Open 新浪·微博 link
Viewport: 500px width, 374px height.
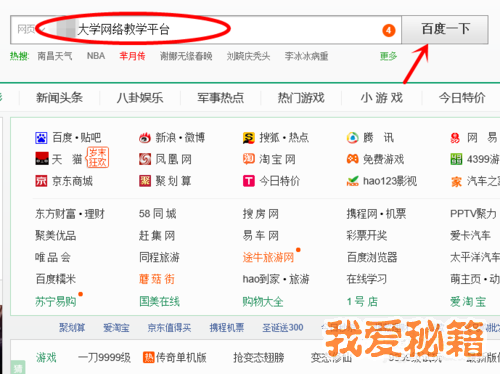pos(180,138)
